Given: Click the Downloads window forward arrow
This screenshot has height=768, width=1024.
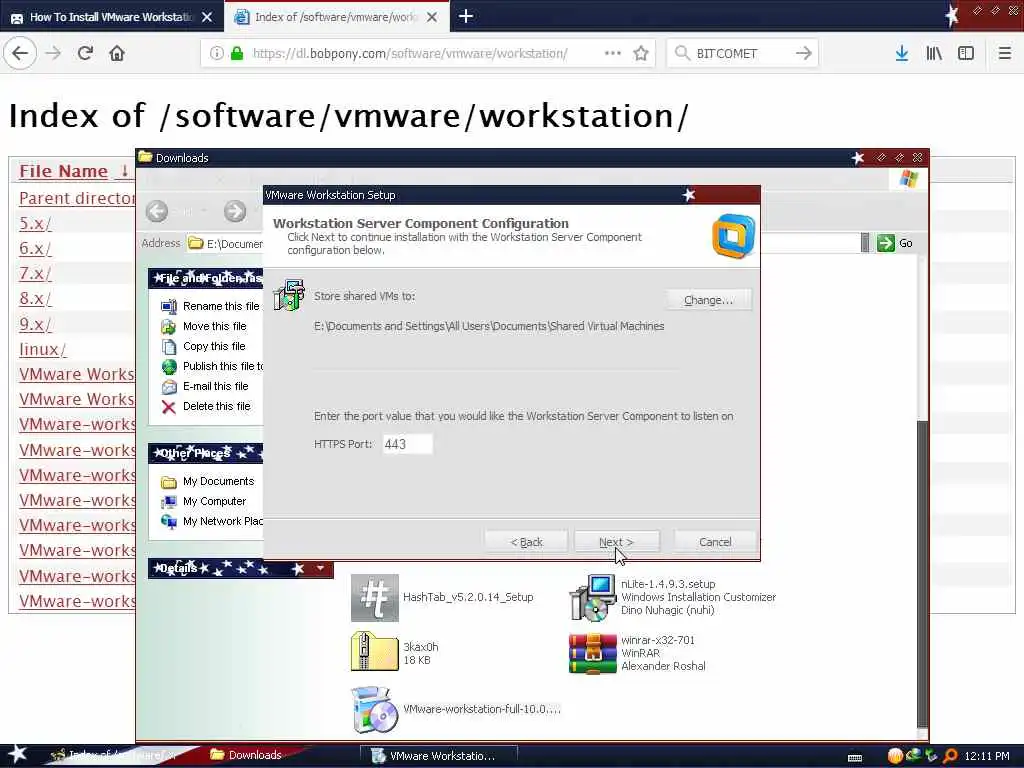Looking at the screenshot, I should 235,211.
